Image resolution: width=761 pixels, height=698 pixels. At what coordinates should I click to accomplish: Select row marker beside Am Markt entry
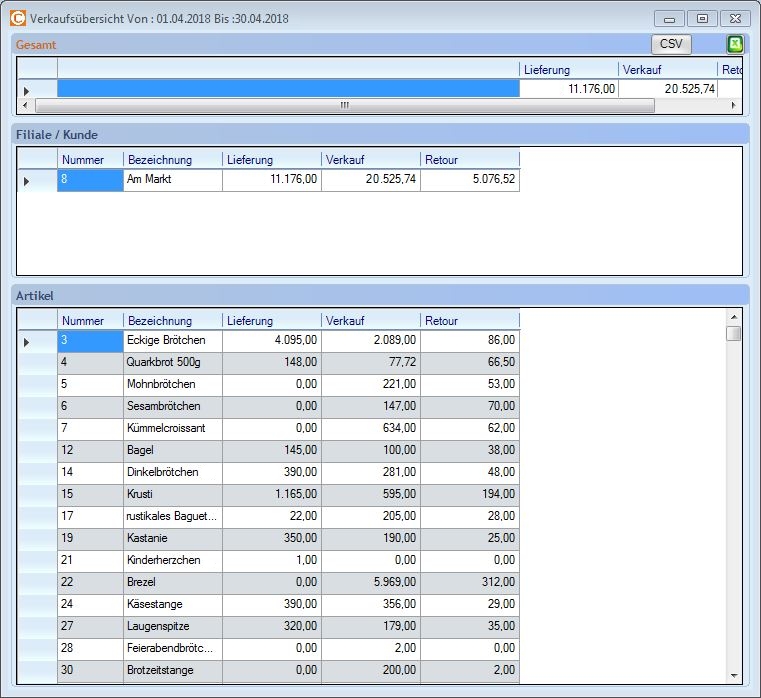(x=27, y=181)
